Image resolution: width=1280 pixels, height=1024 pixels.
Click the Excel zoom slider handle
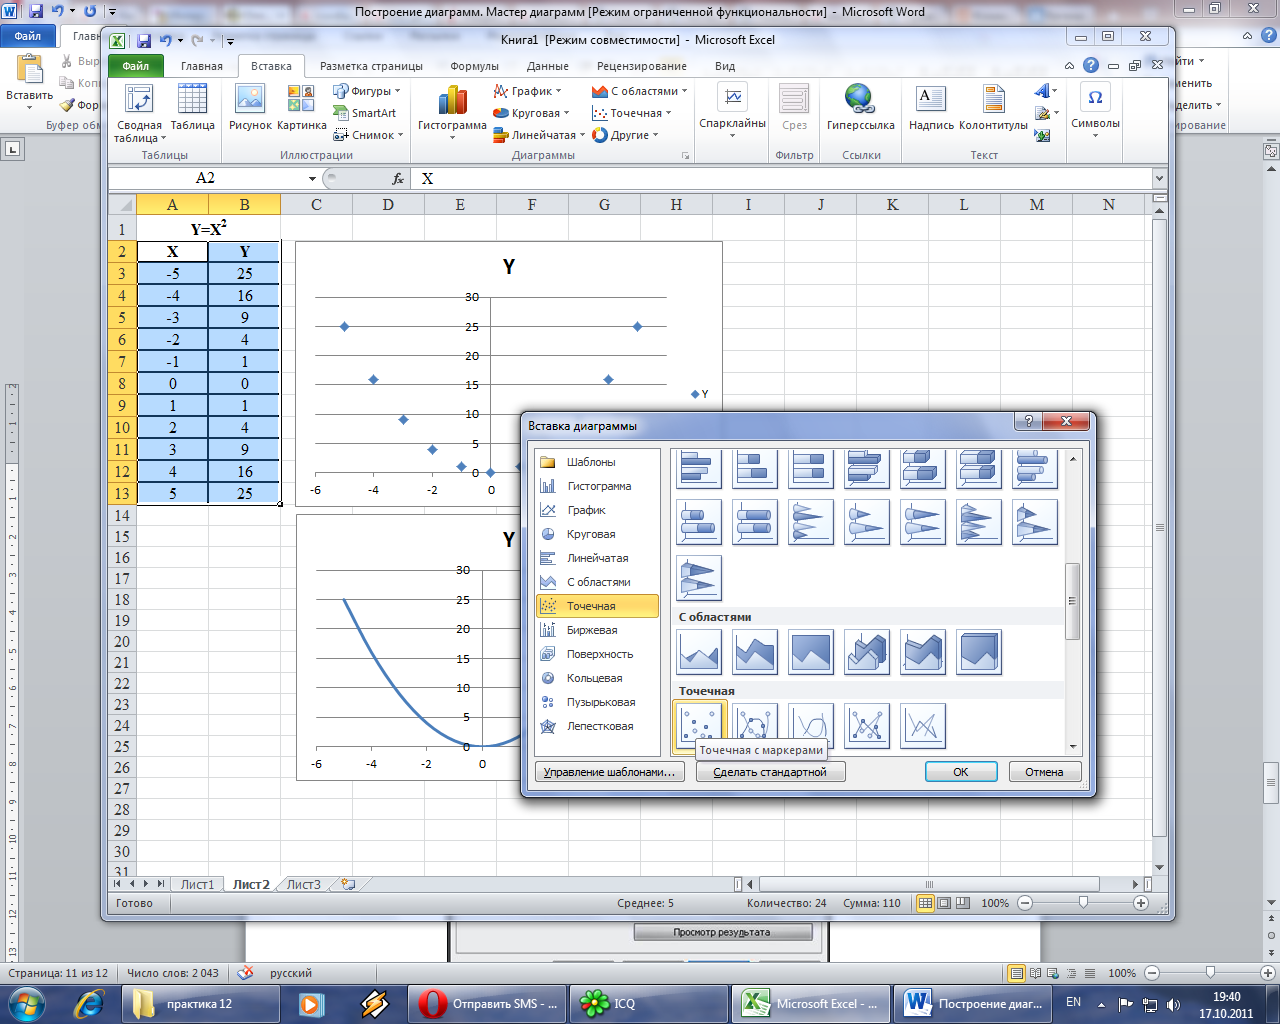tap(1083, 903)
